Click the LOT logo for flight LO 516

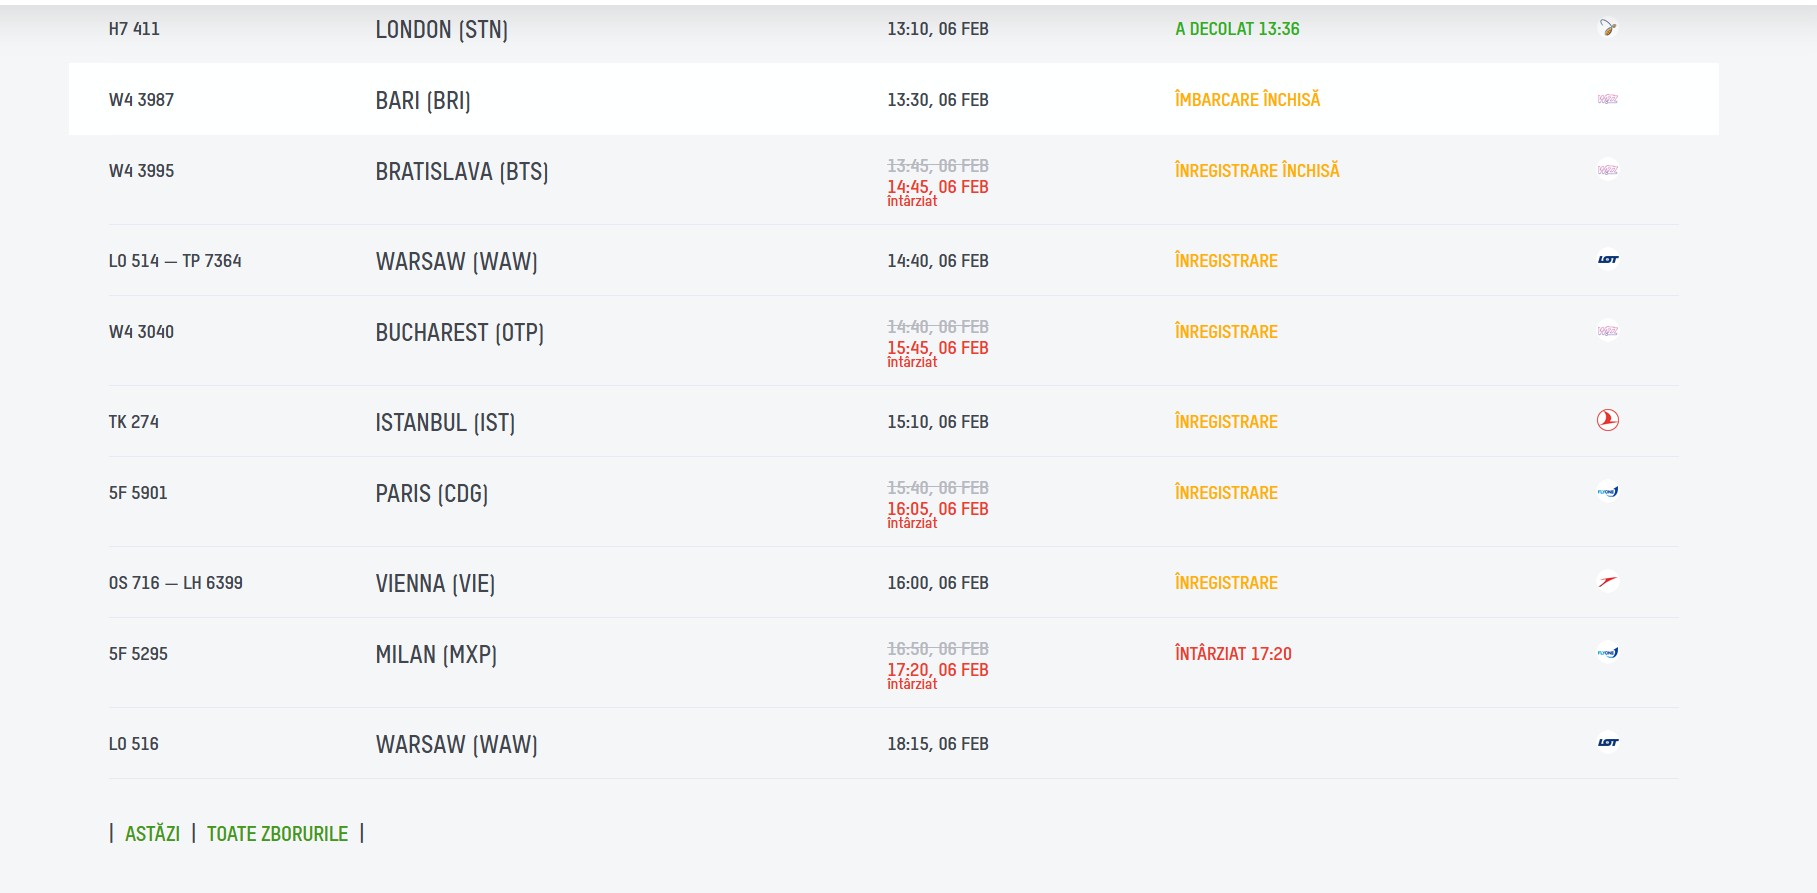pos(1607,743)
